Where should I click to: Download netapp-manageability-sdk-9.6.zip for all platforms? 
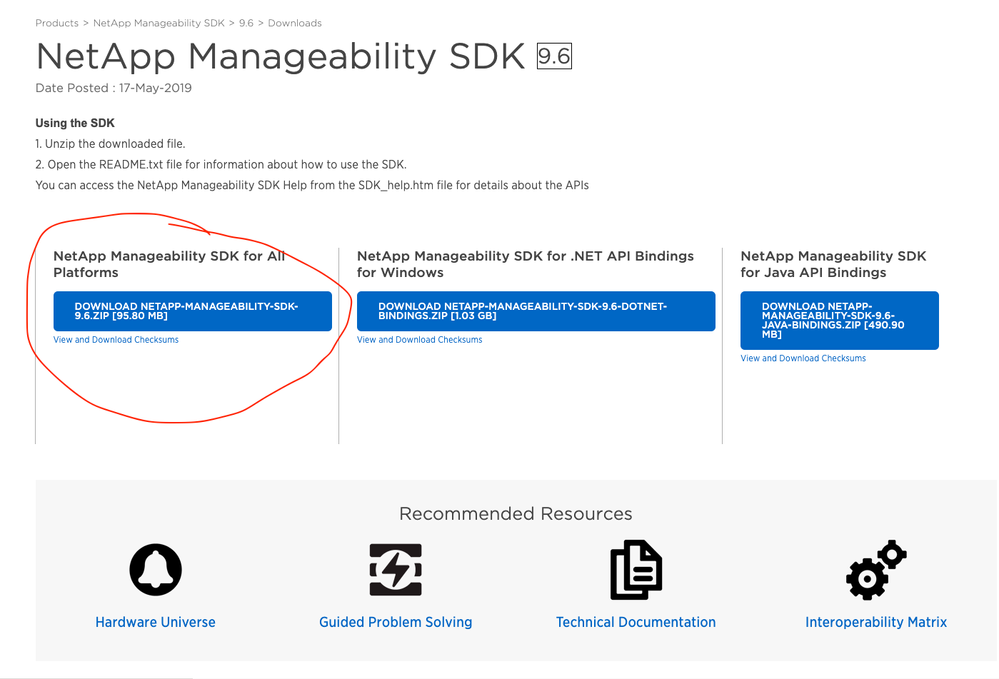point(192,311)
